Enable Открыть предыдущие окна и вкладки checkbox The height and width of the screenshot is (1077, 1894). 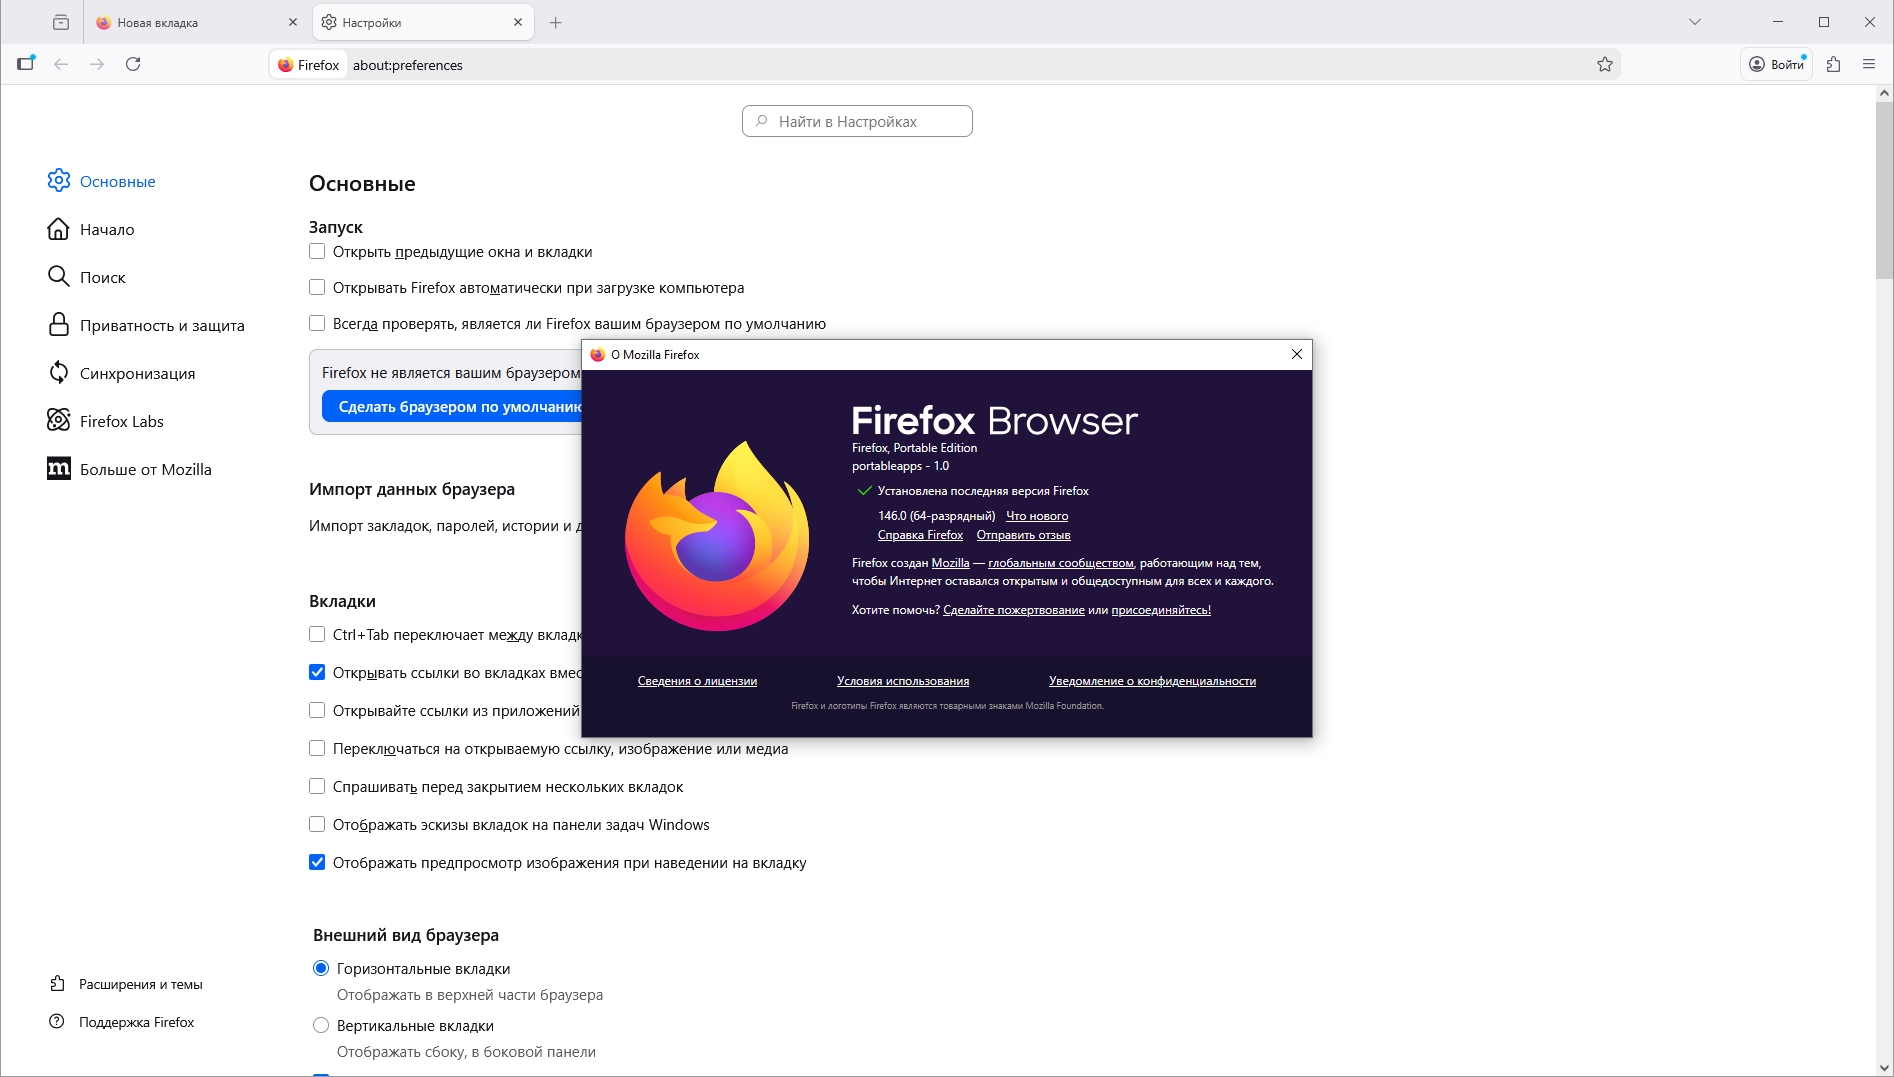tap(317, 252)
